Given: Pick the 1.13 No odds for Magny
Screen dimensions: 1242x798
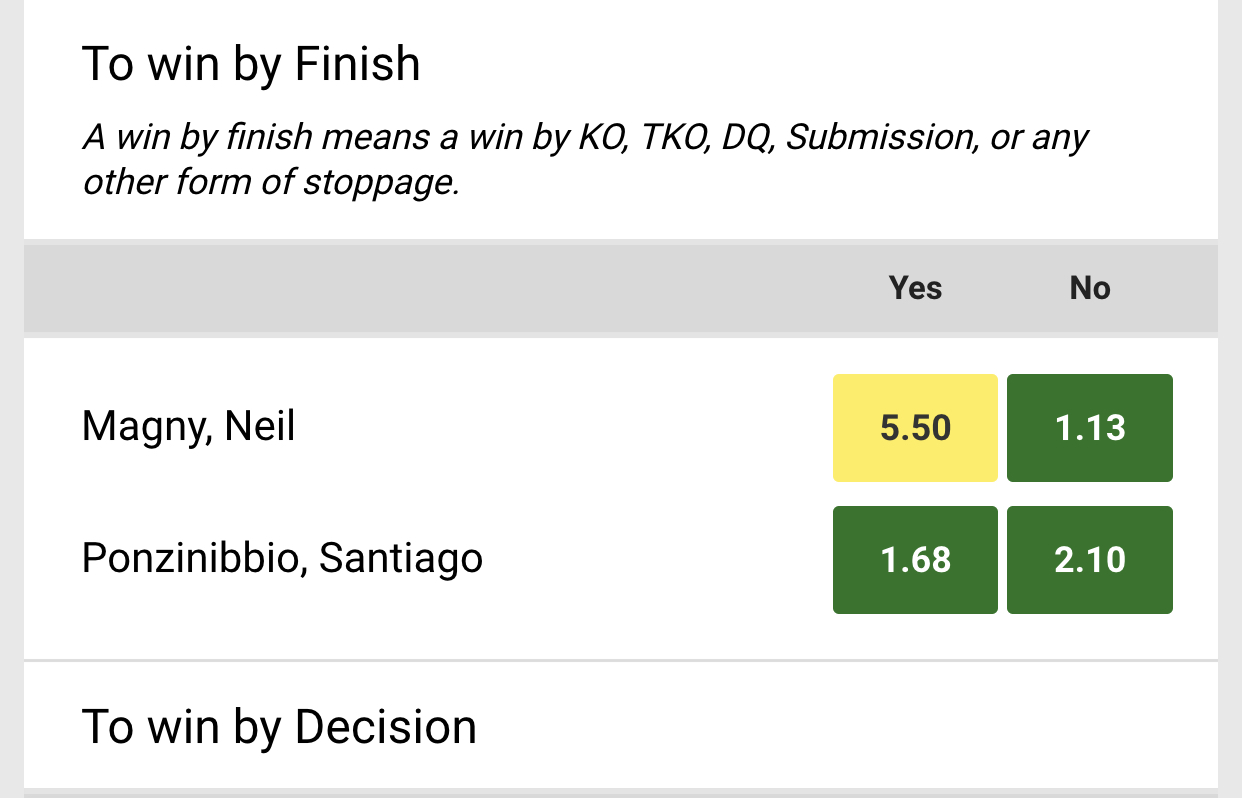Looking at the screenshot, I should [x=1090, y=428].
